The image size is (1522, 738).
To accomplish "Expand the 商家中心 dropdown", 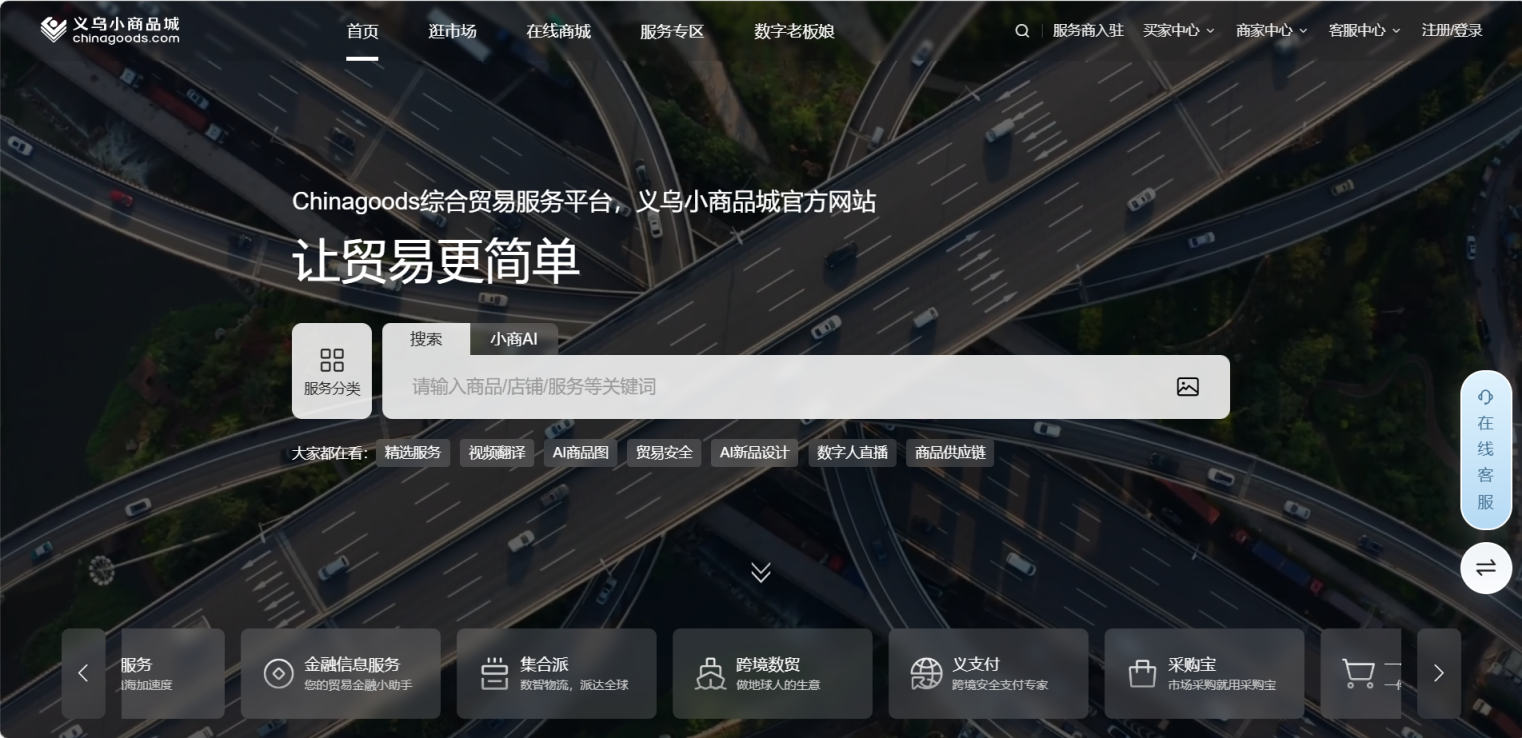I will tap(1270, 30).
